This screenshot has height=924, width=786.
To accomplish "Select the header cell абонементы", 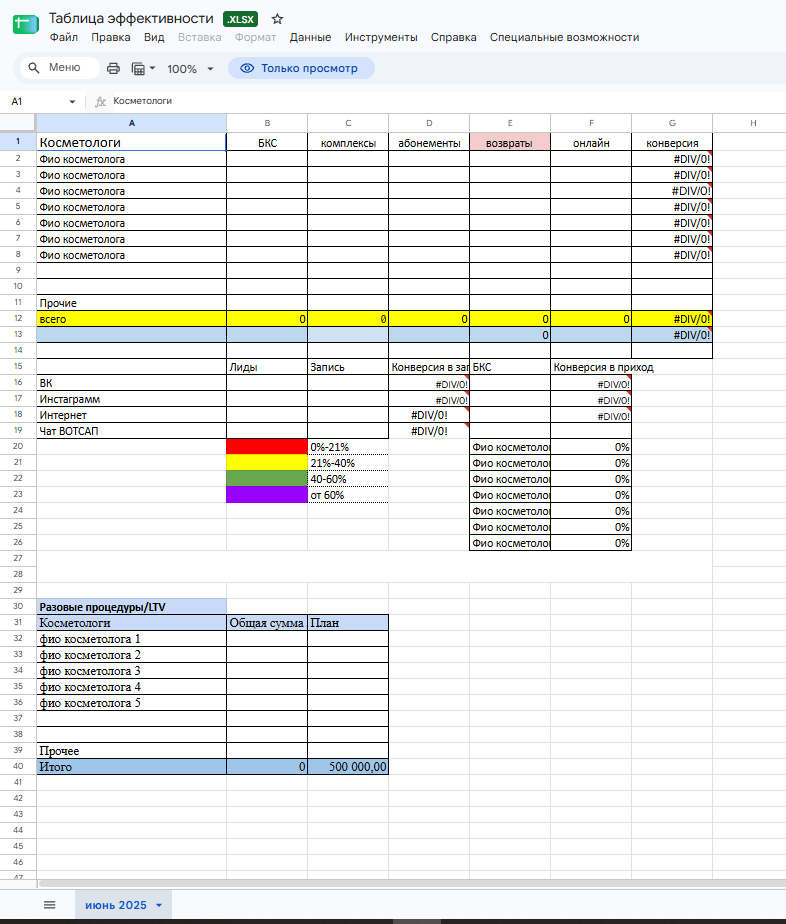I will [429, 143].
